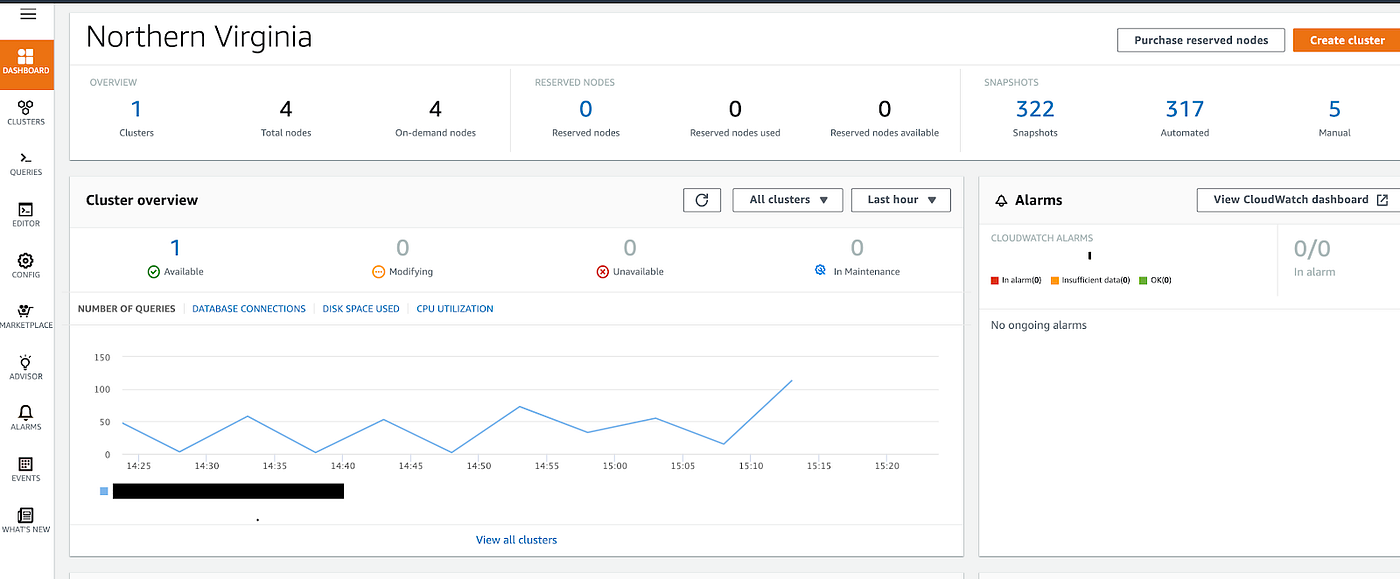Open the Last hour time range dropdown
The image size is (1400, 579).
900,200
